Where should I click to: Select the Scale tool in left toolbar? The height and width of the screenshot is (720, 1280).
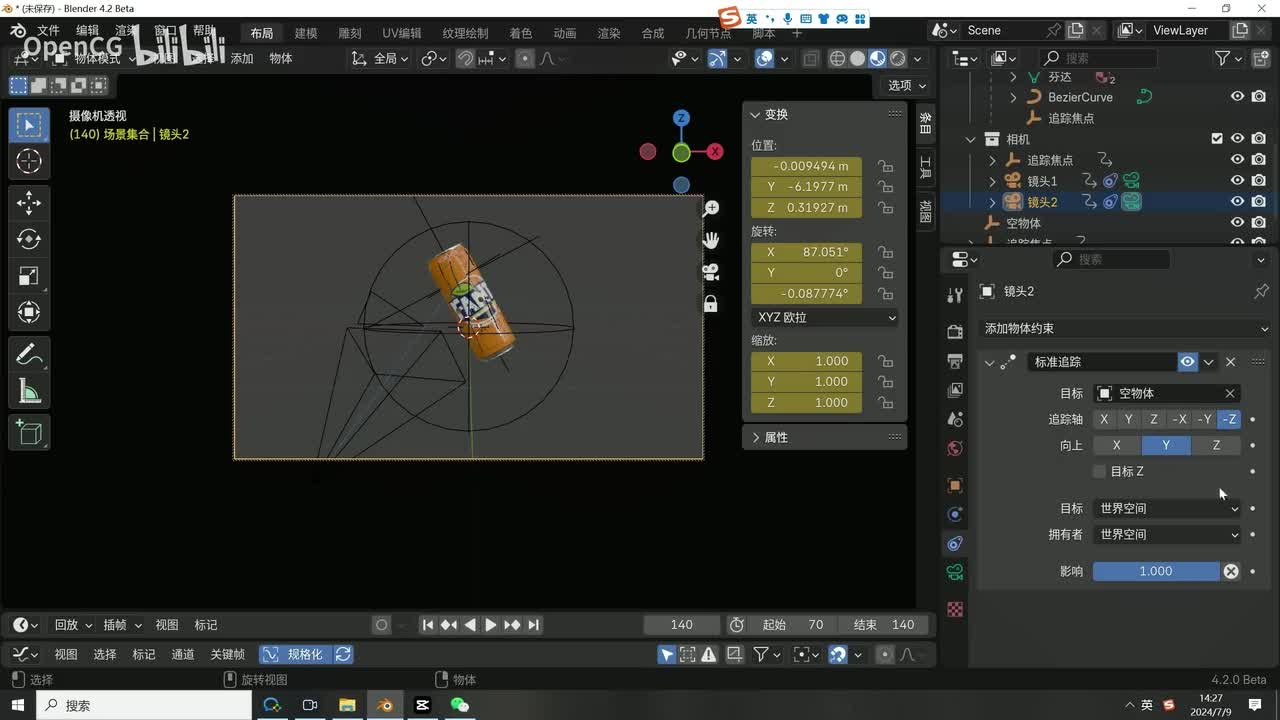(29, 276)
